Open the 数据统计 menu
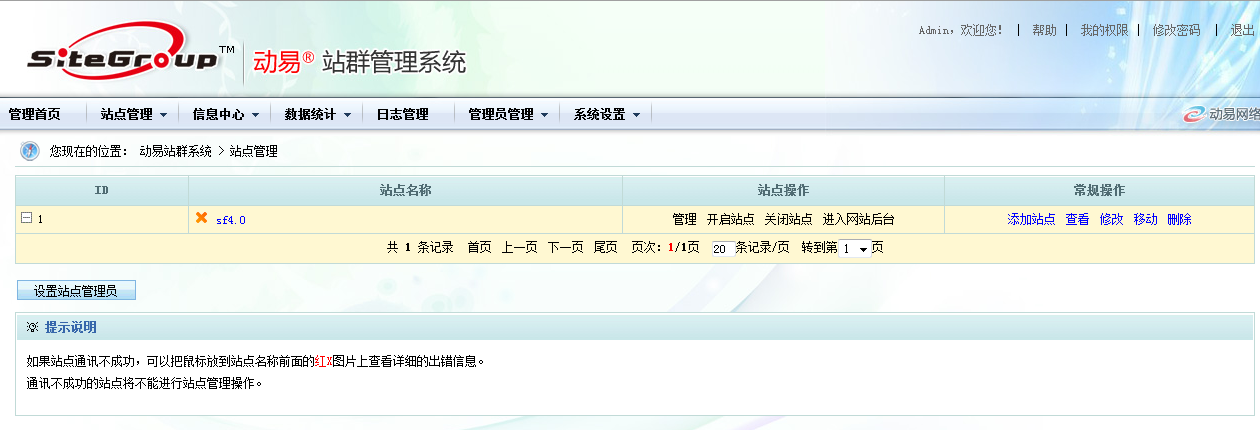Screen dimensions: 1260x430 click(x=310, y=114)
